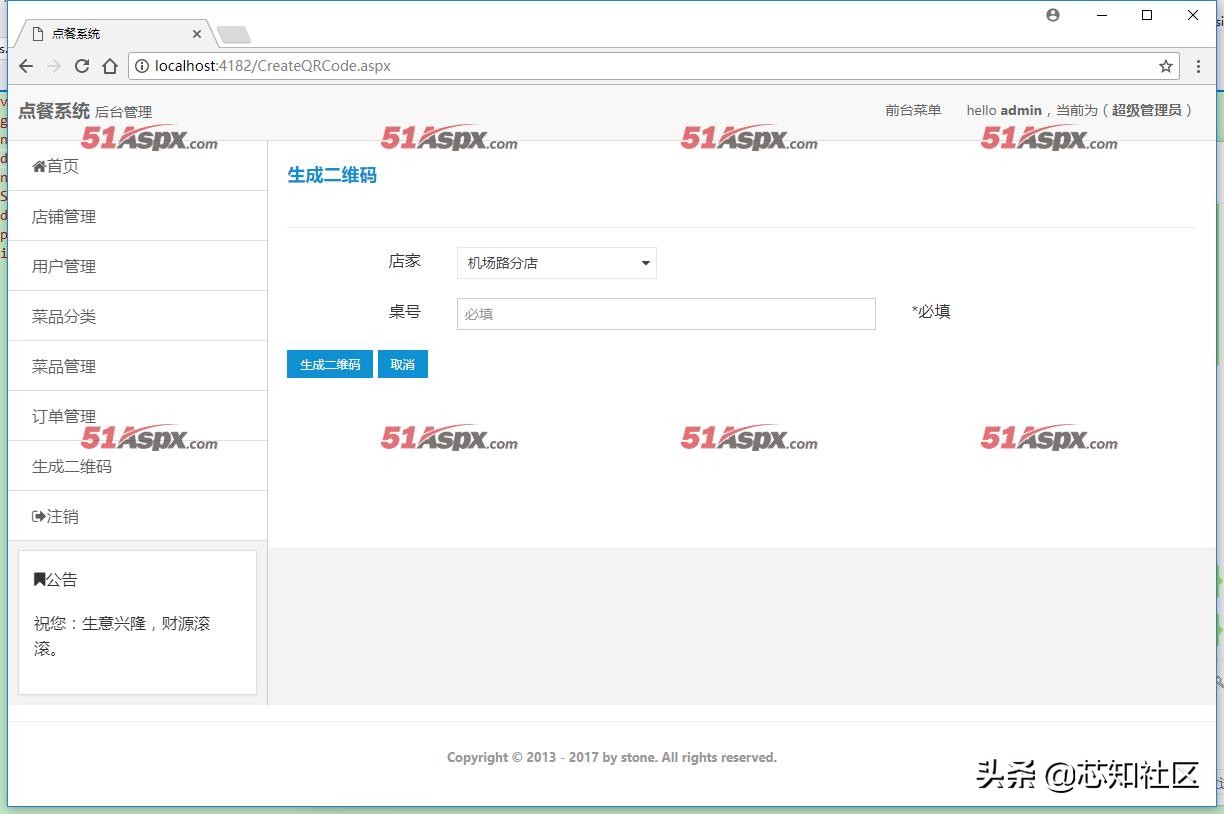
Task: Select 订单管理 in the sidebar
Action: point(64,416)
